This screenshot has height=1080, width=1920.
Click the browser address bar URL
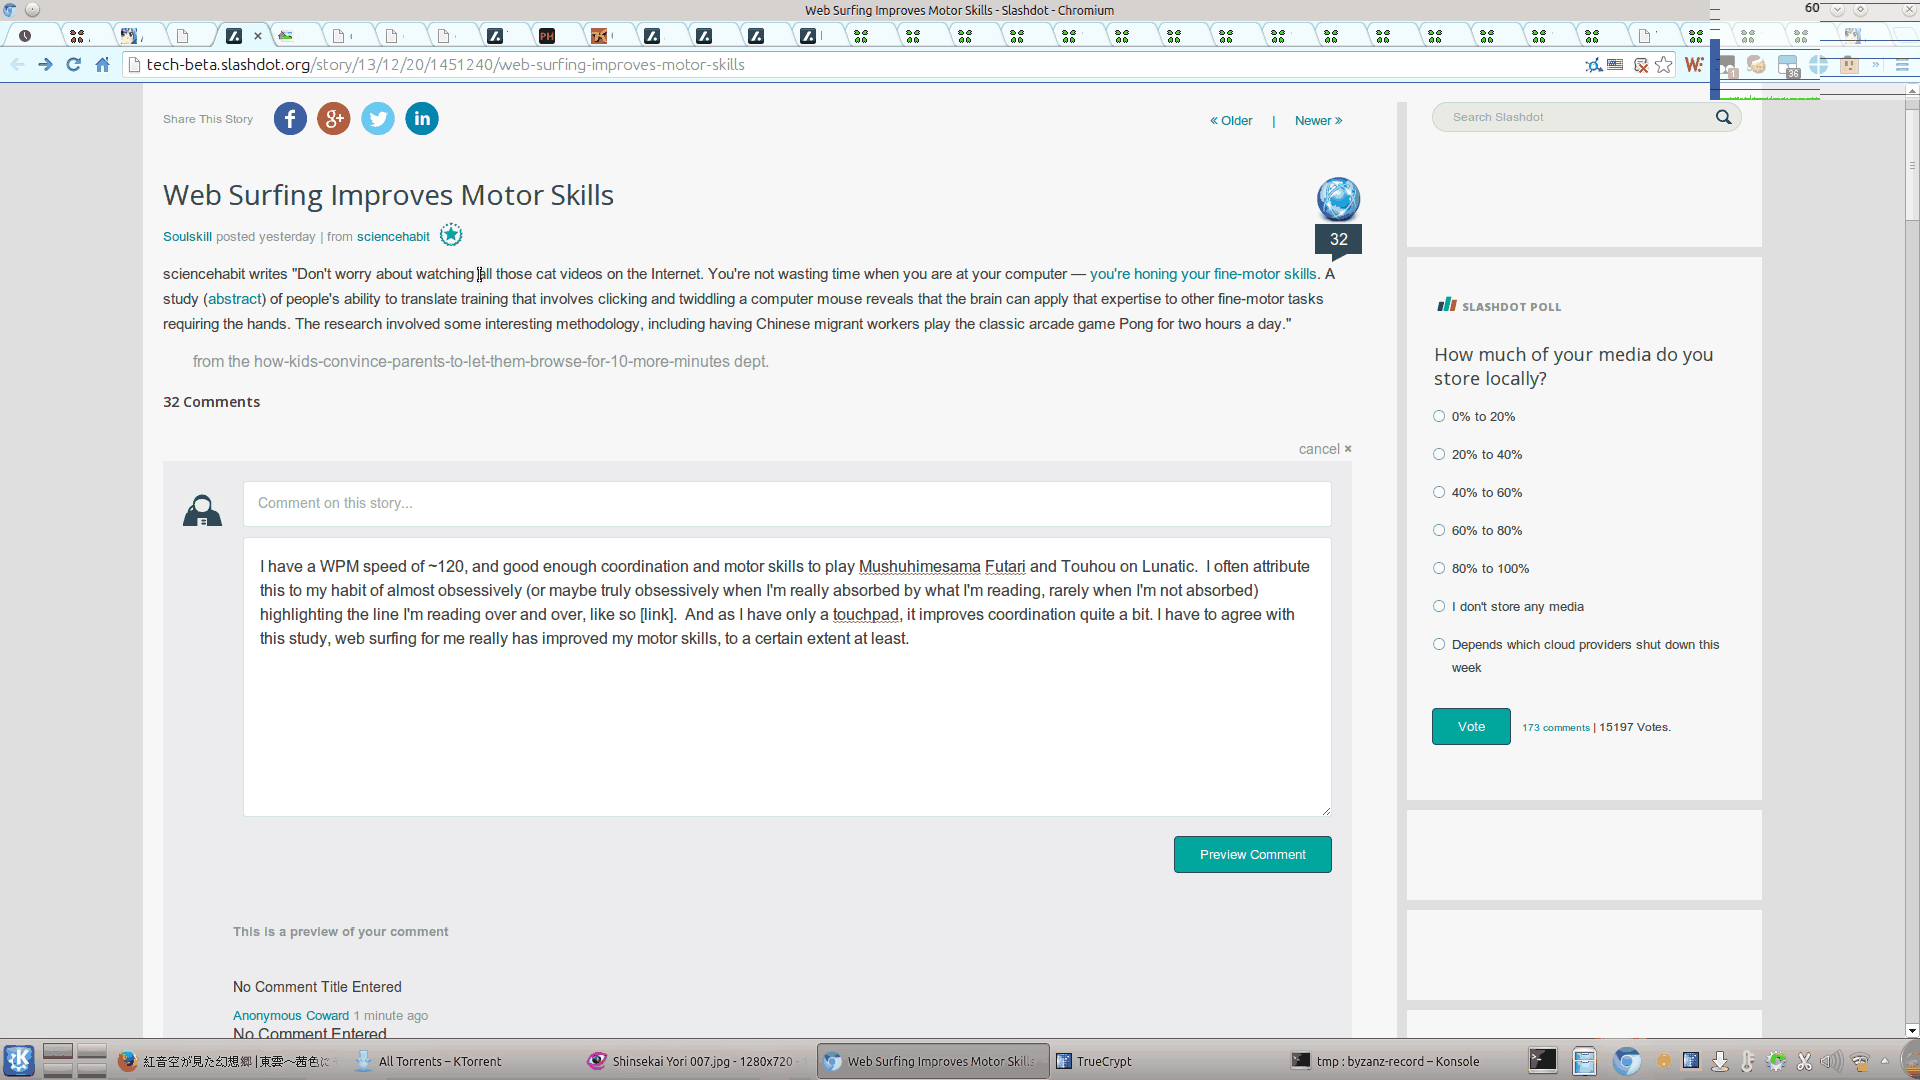tap(445, 65)
